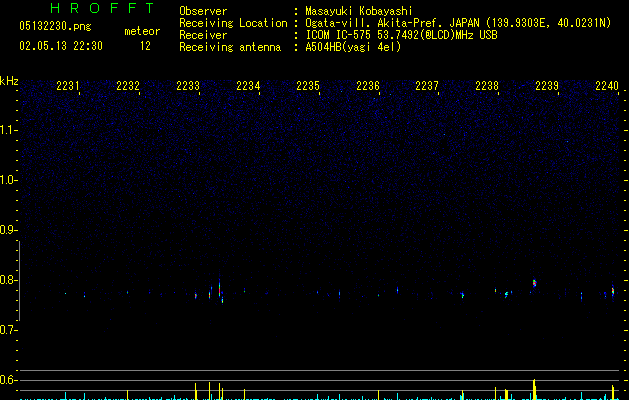Click the Receiving Location label
629x400 pixels.
233,23
